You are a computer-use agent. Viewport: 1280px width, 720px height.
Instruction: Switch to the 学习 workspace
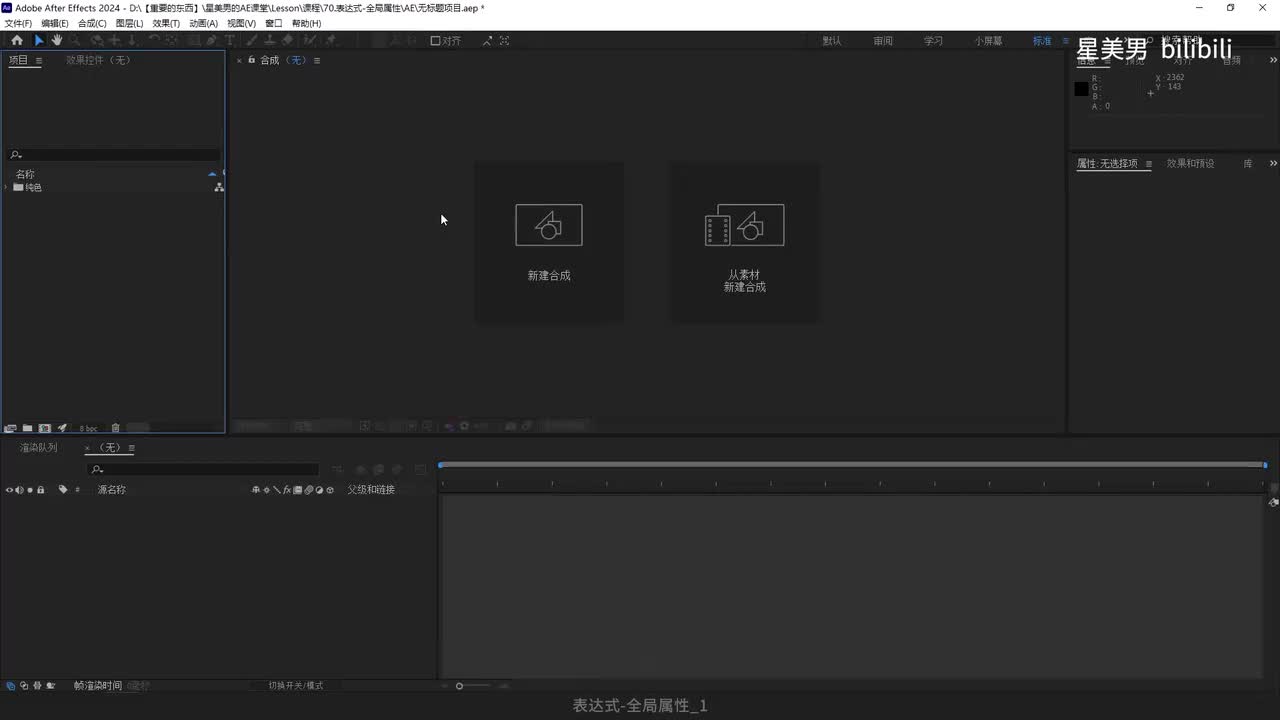tap(933, 41)
